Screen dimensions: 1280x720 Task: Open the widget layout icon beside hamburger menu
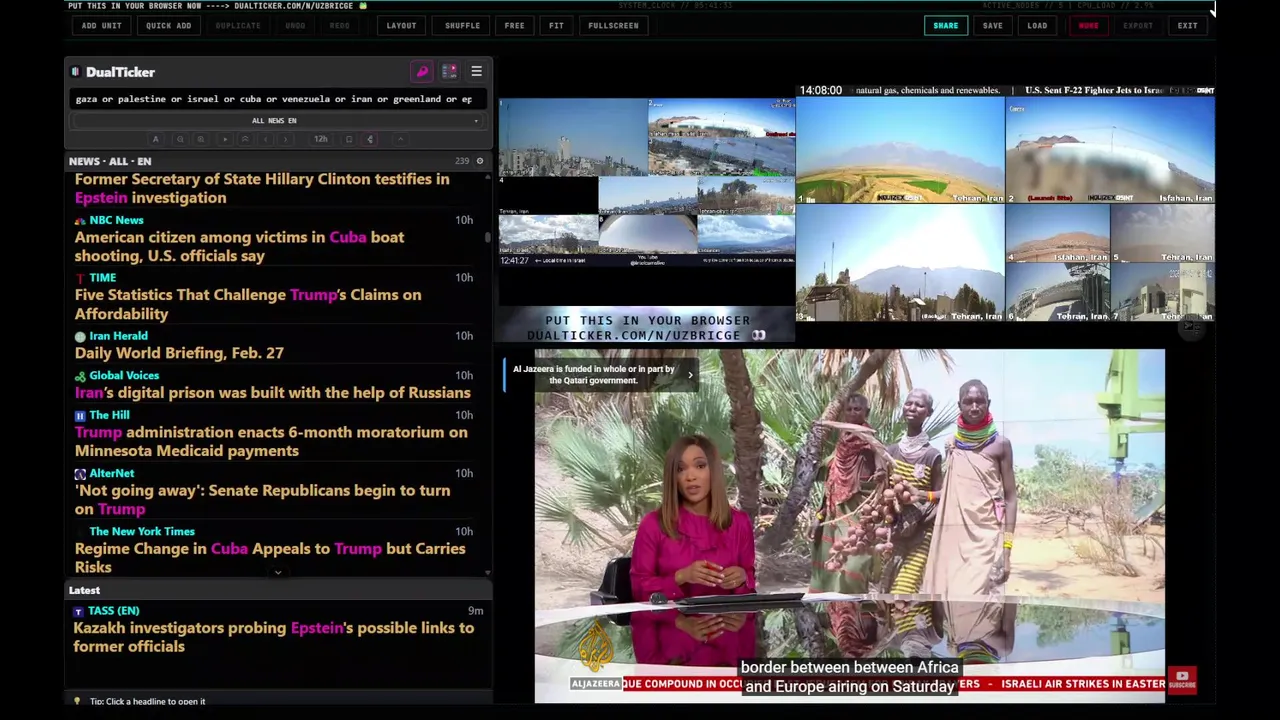click(x=449, y=72)
